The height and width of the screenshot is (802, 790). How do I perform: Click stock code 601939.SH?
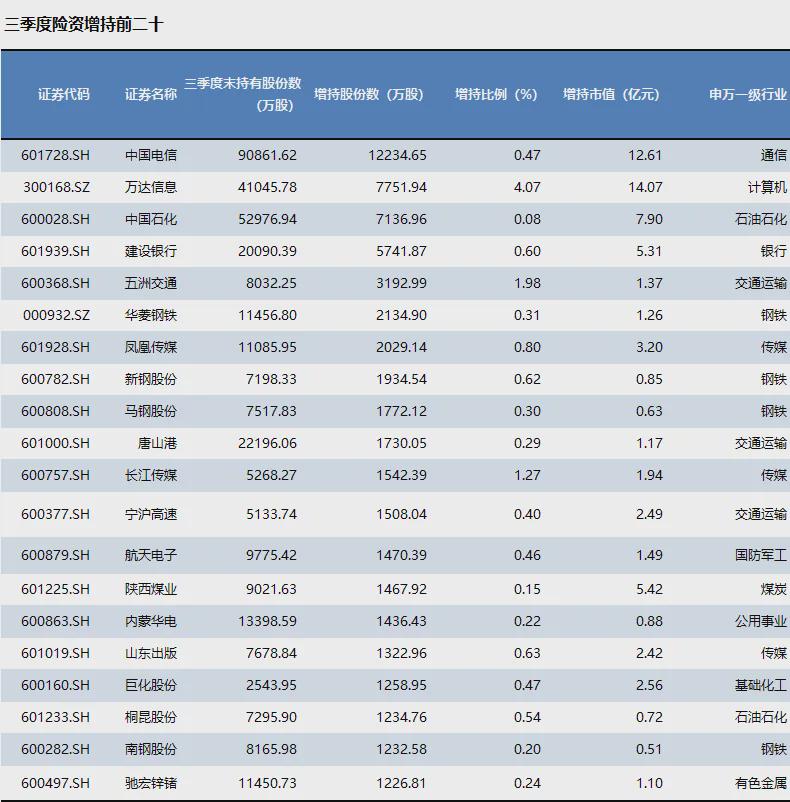coord(55,251)
